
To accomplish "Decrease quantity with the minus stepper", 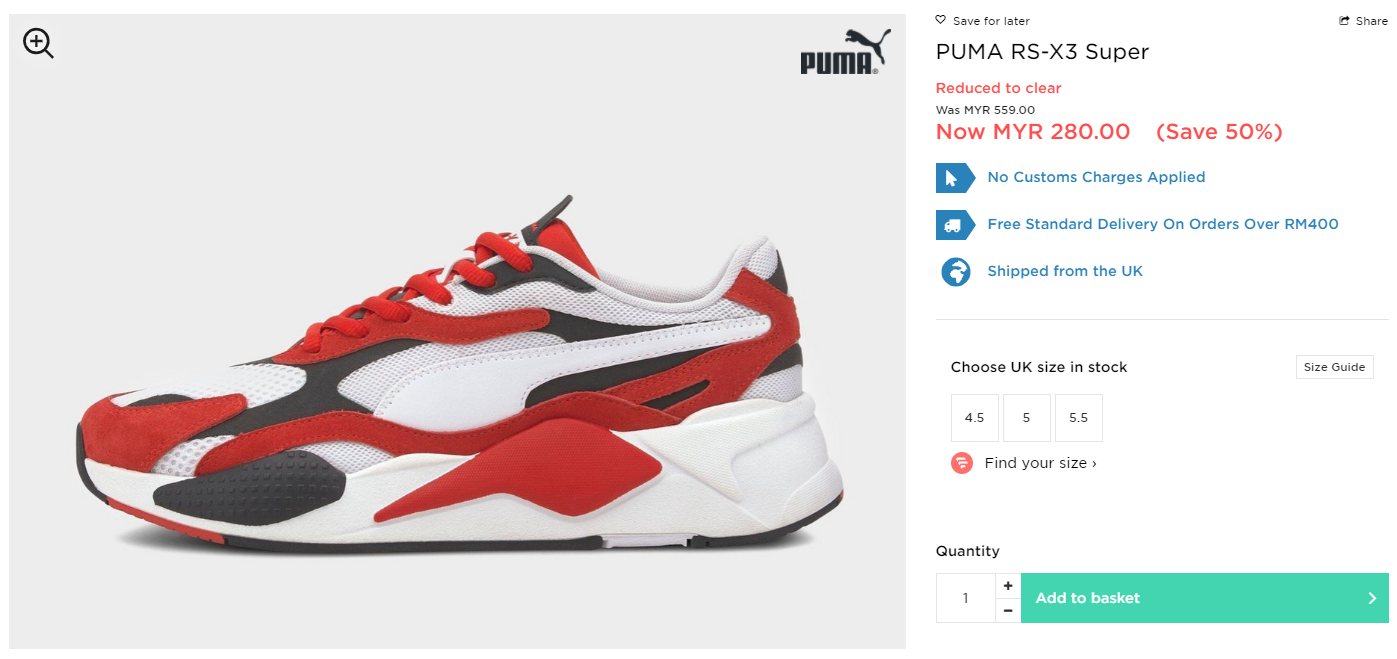I will (1008, 610).
